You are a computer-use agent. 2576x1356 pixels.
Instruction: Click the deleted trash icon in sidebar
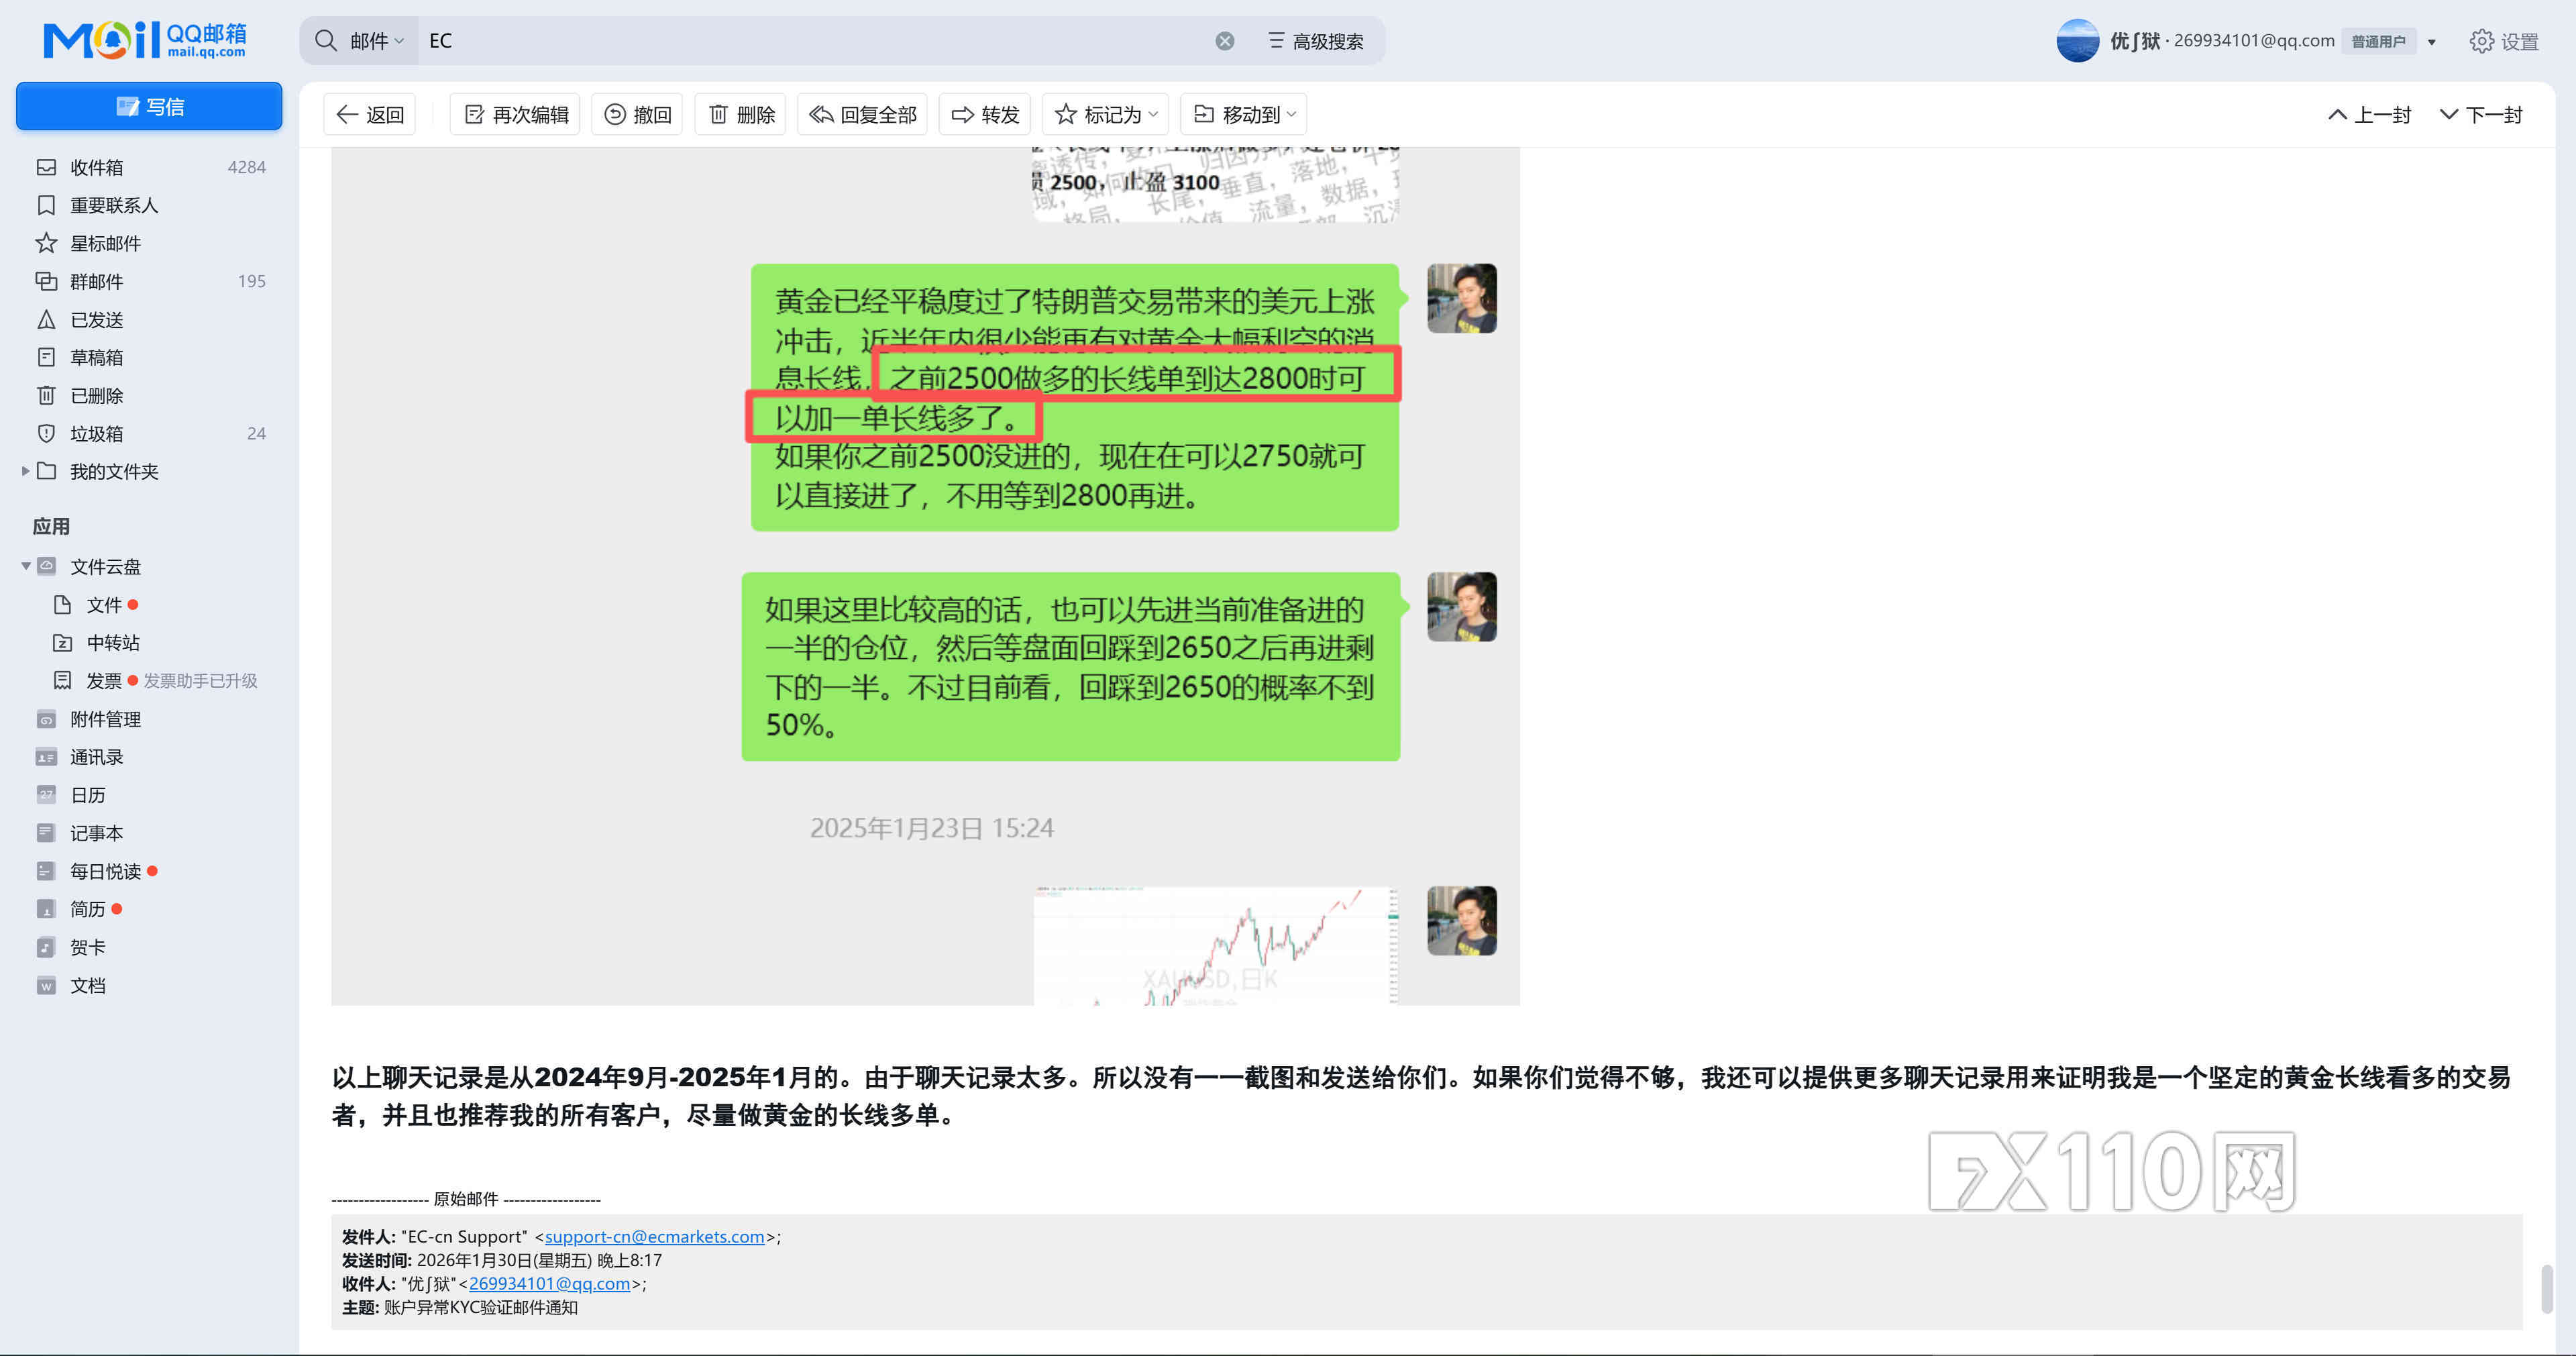[46, 395]
